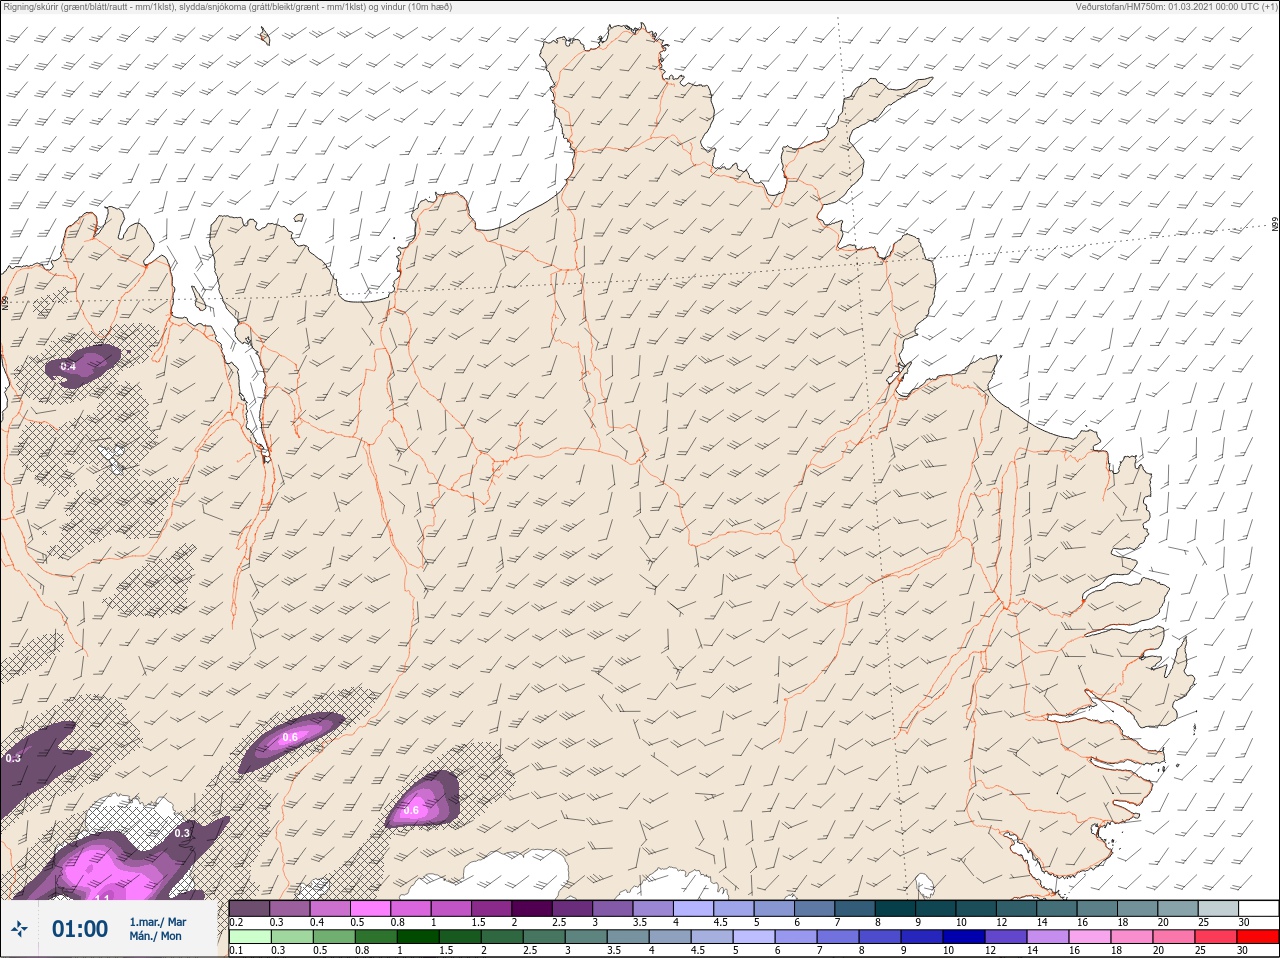This screenshot has width=1280, height=958.
Task: Pick bright pink upper swatch at 0.5
Action: (x=371, y=907)
